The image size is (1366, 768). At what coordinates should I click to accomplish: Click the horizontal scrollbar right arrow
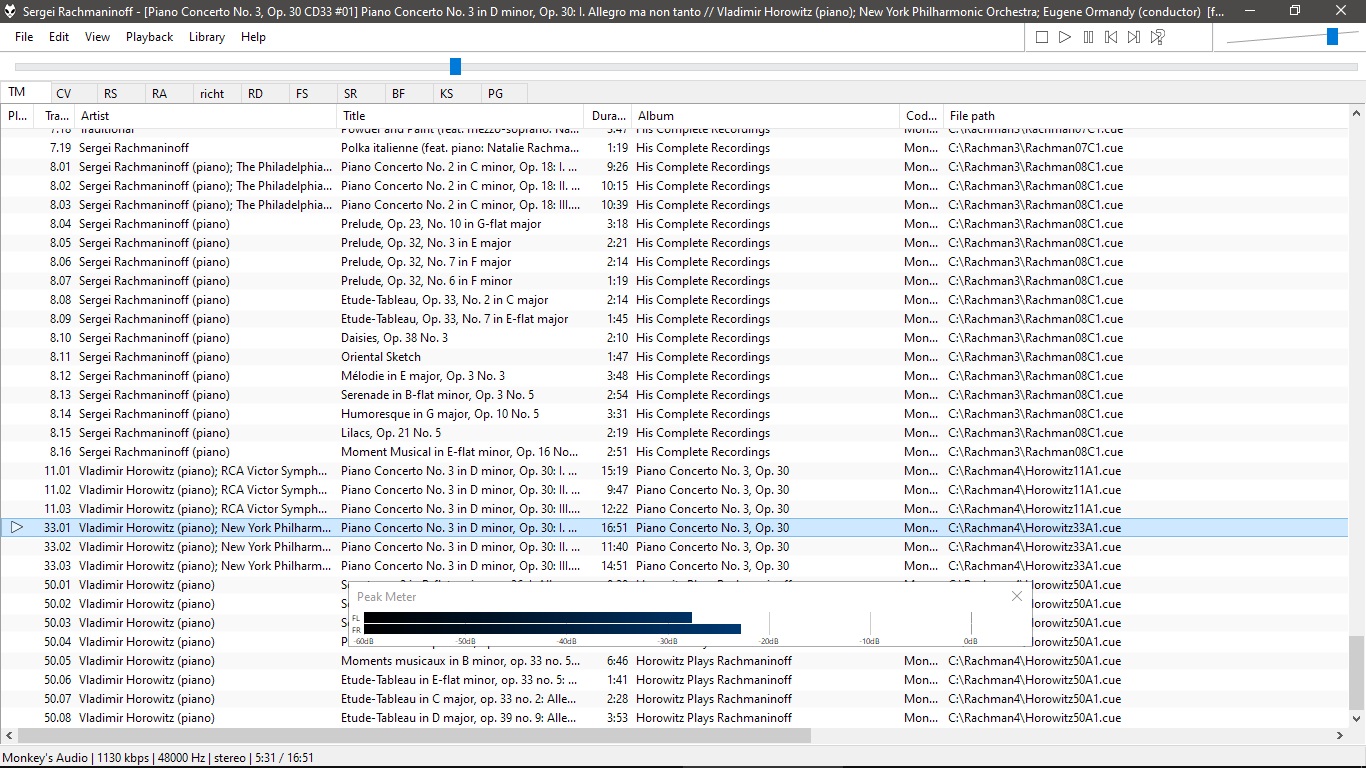[1340, 736]
